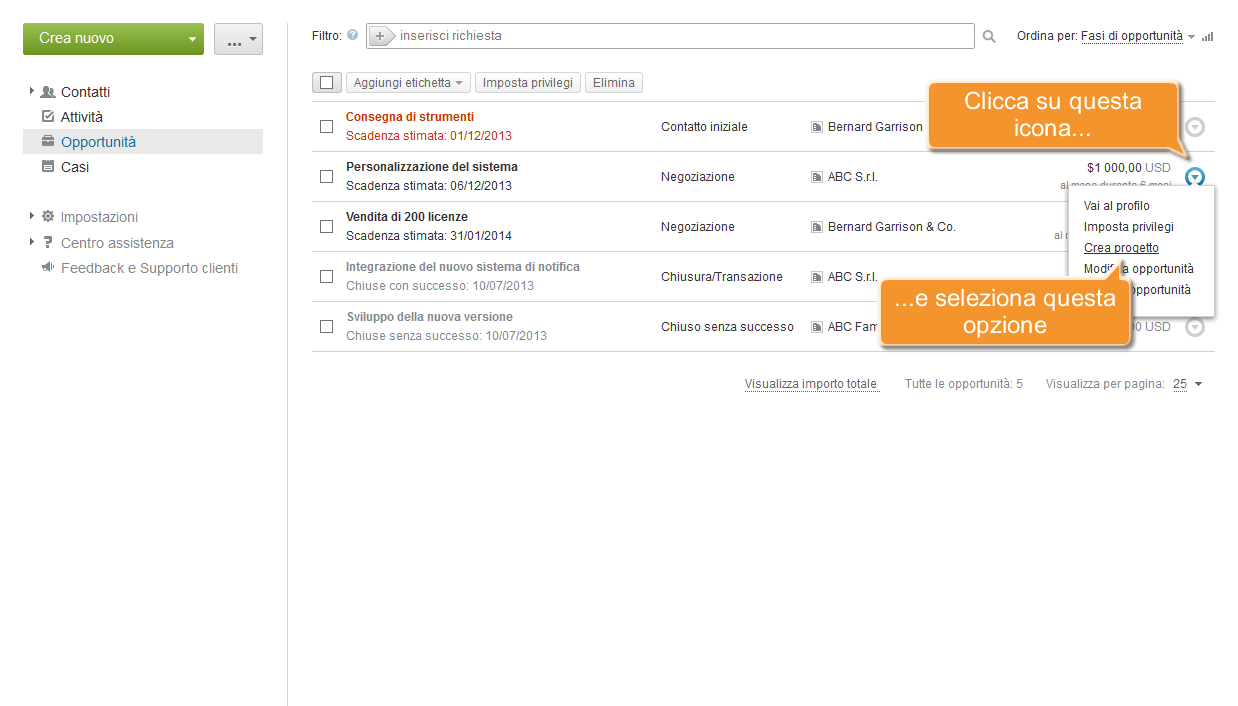Click the Elimina button
Screen dimensions: 1238x706
(x=614, y=83)
